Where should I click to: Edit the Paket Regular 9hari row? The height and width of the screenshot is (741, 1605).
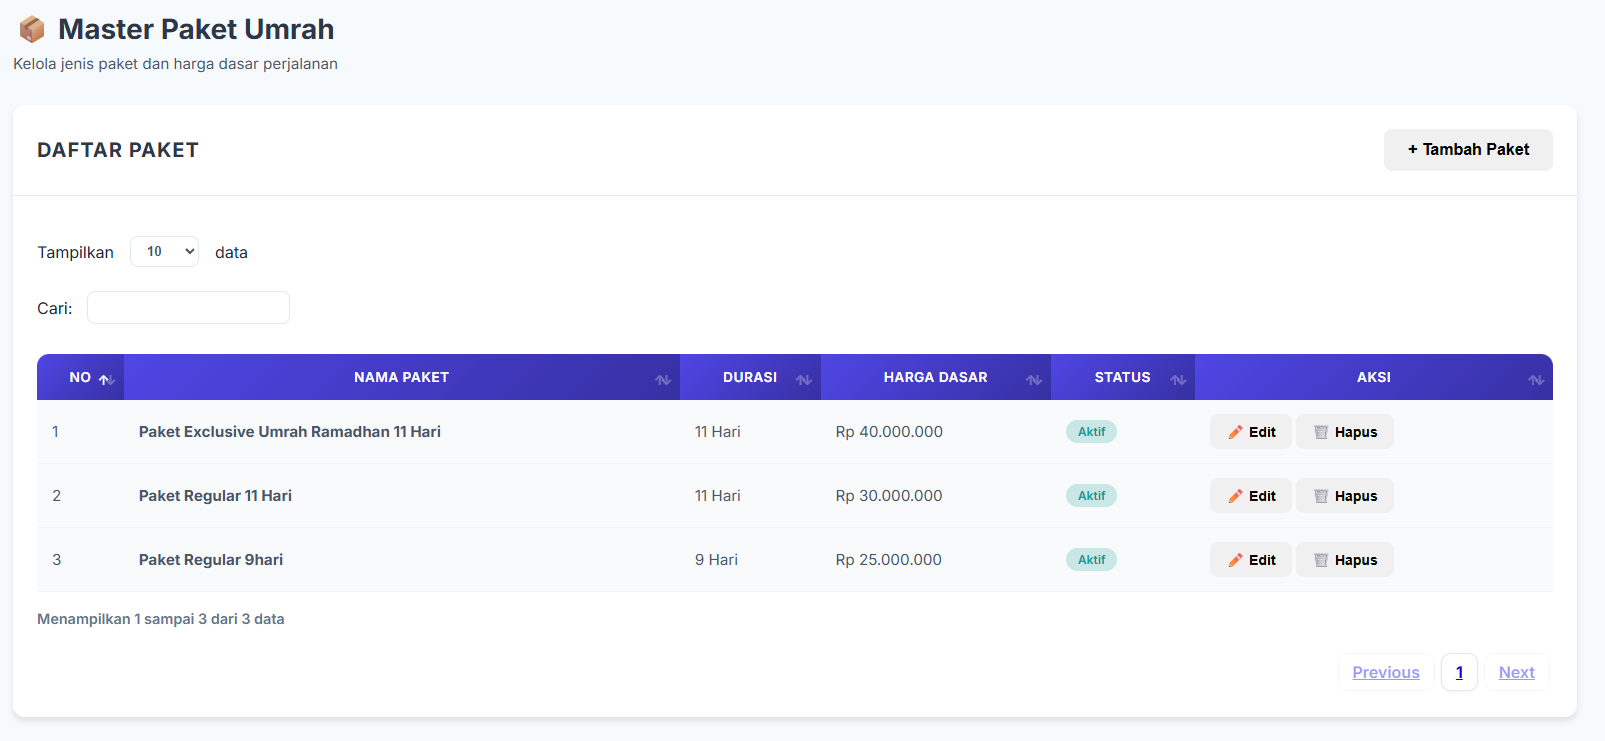tap(1250, 560)
